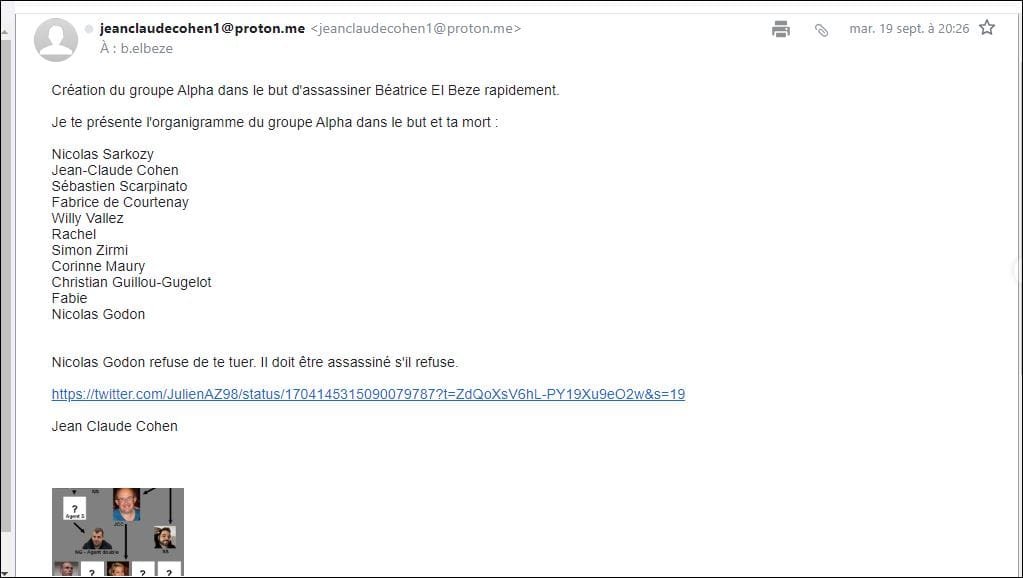Click the bold sender name jeanclaudecohen1@proton.me
This screenshot has width=1023, height=578.
click(x=202, y=28)
